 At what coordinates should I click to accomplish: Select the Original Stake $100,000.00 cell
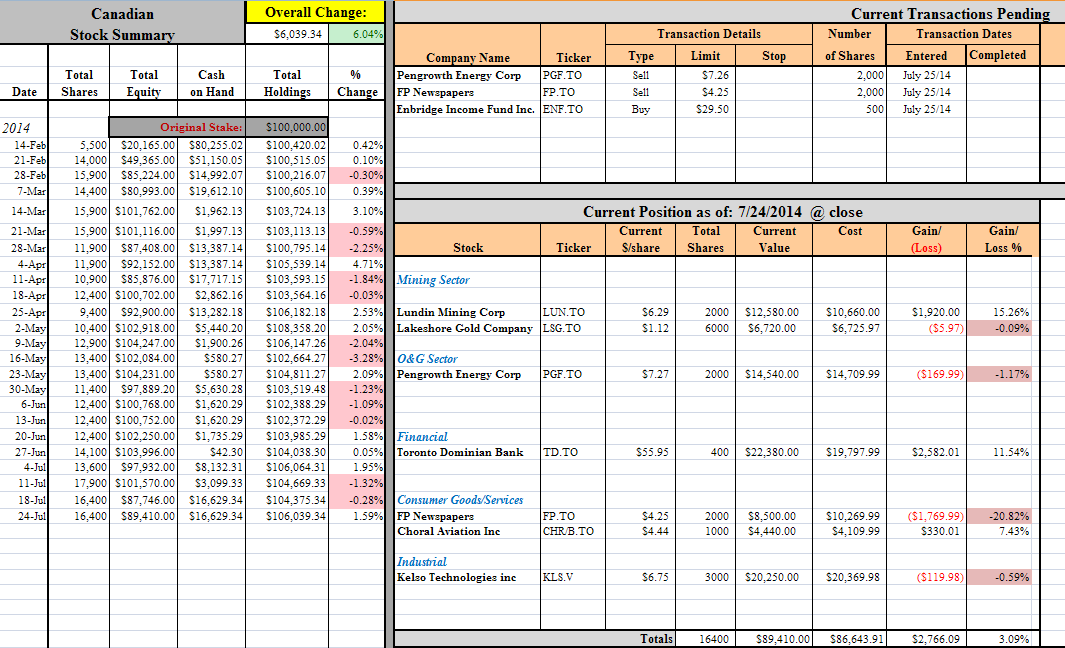(287, 127)
